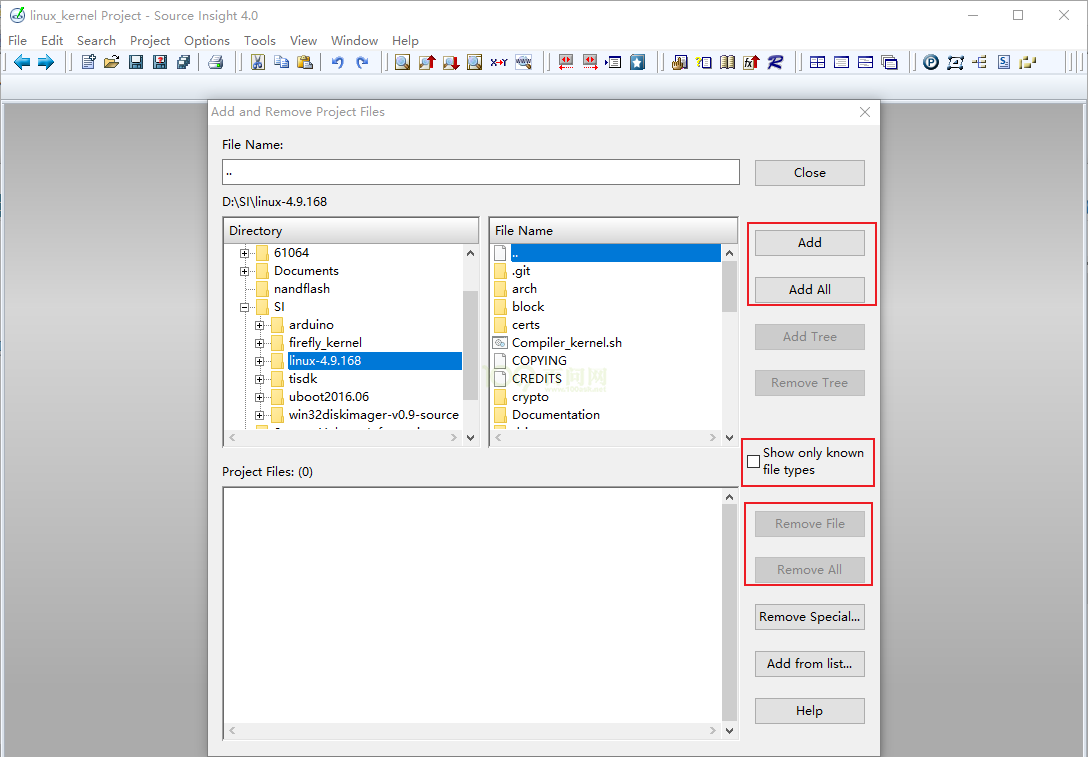Screen dimensions: 1088x757
Task: Open the Window menu
Action: (354, 40)
